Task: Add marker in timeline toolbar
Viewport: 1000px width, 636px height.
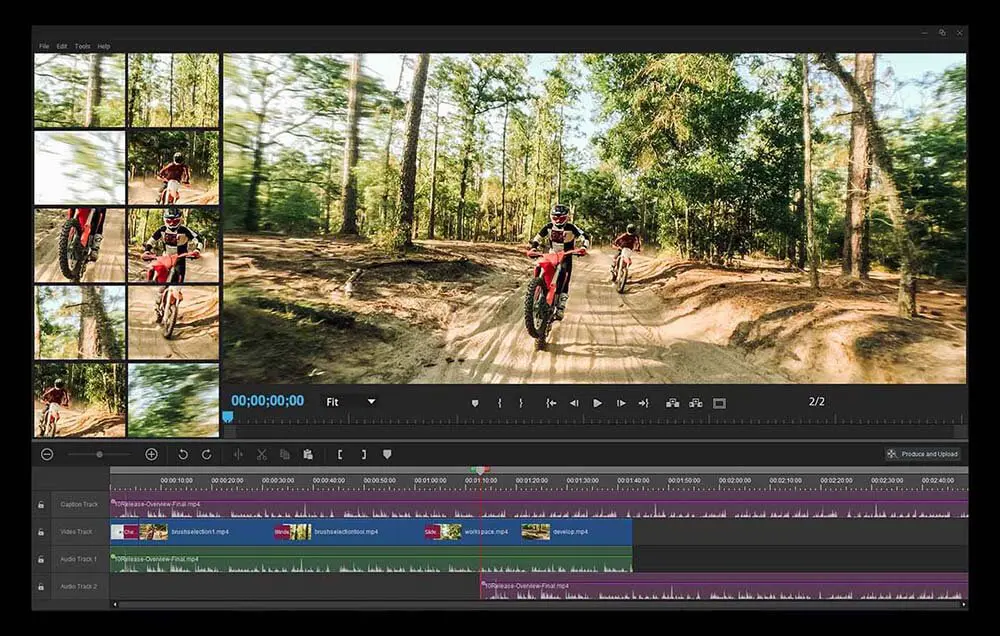Action: (387, 454)
